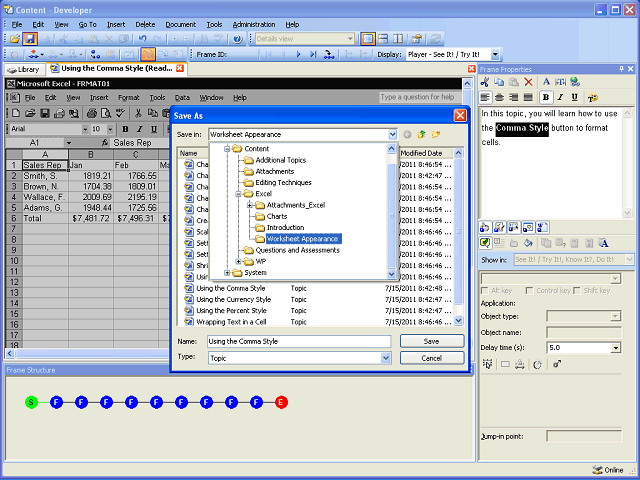
Task: Open the Document menu
Action: (180, 24)
